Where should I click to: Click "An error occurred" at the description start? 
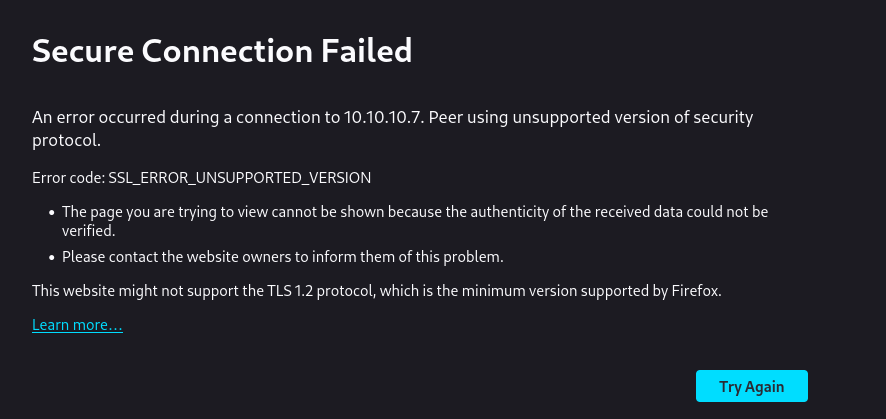tap(95, 118)
